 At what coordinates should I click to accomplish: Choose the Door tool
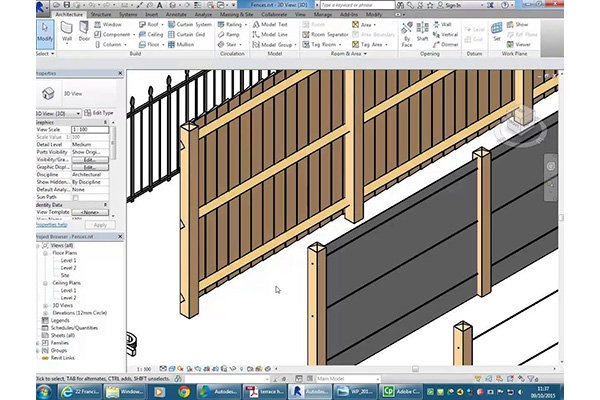(x=84, y=32)
